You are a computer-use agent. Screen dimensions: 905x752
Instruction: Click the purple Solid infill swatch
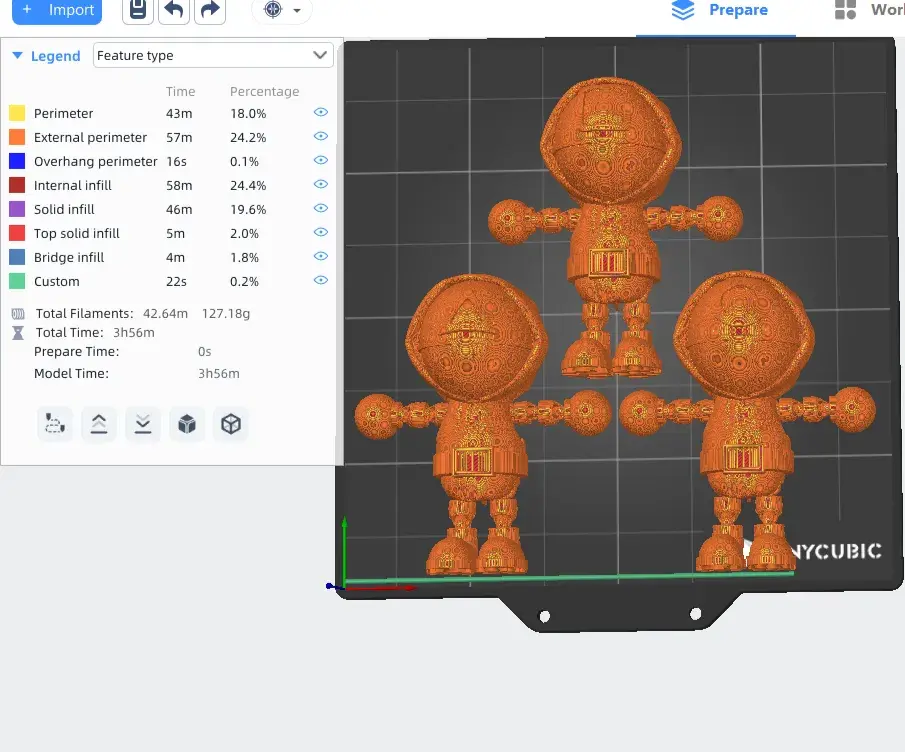click(17, 209)
